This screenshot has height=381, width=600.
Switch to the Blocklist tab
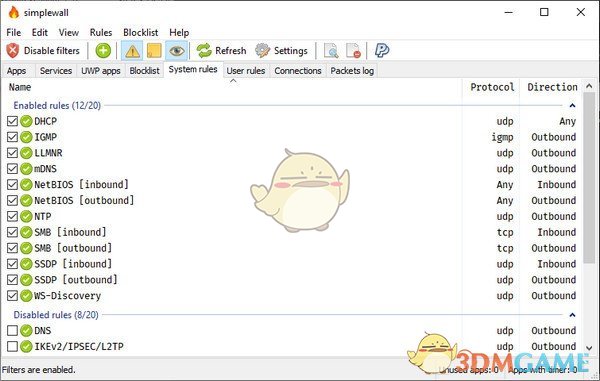pyautogui.click(x=145, y=71)
